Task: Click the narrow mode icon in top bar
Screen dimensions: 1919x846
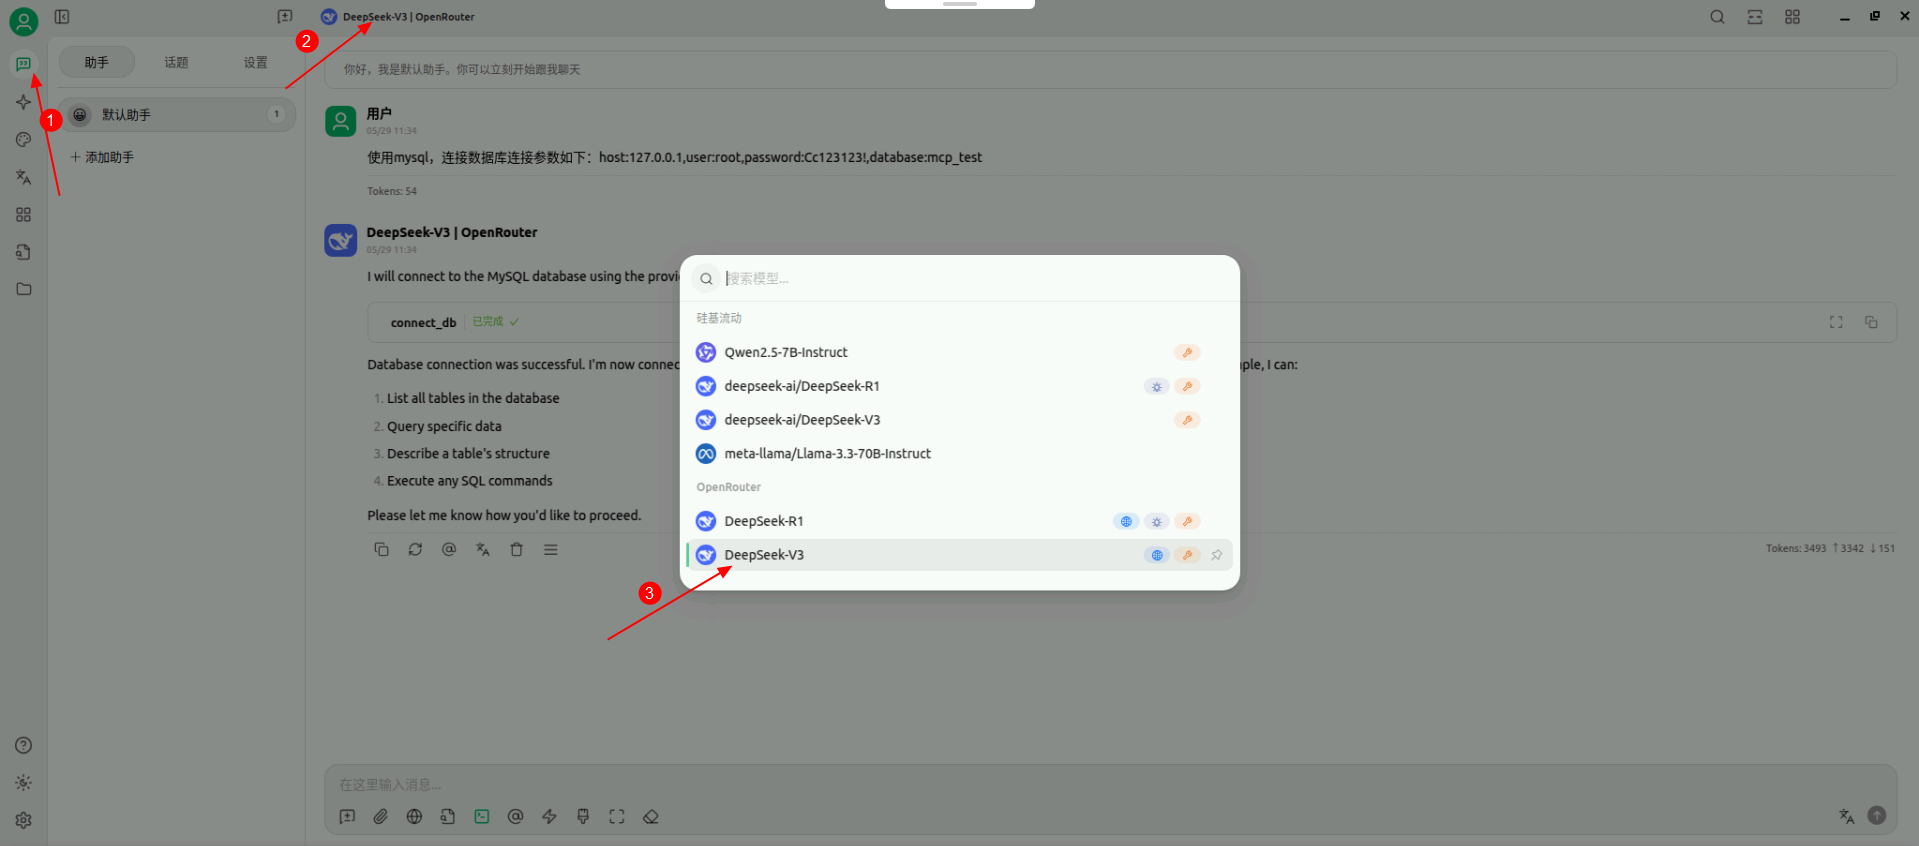Action: [x=1755, y=17]
